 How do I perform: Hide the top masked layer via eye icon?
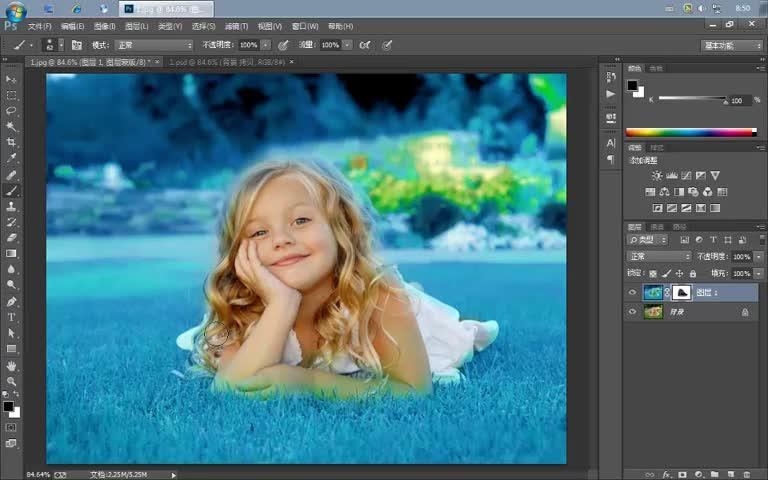pos(632,292)
